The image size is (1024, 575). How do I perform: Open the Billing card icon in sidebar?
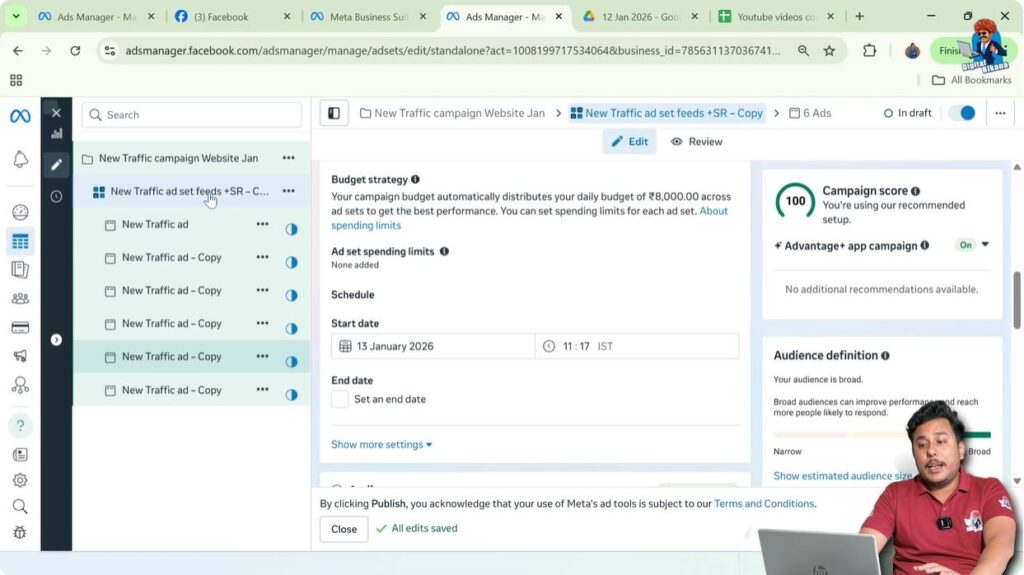coord(20,327)
